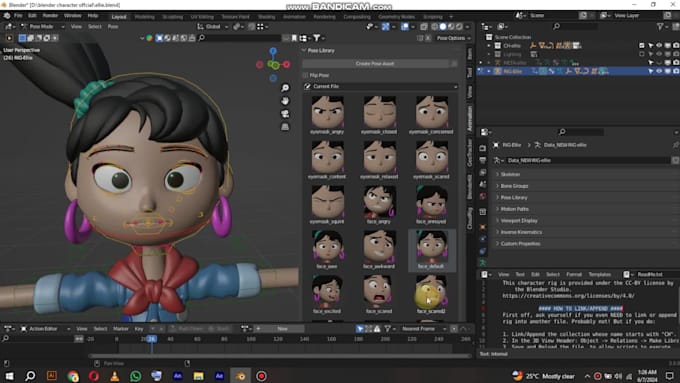Toggle eye visibility for Ch-ellie collection
680x383 pixels.
click(x=659, y=46)
